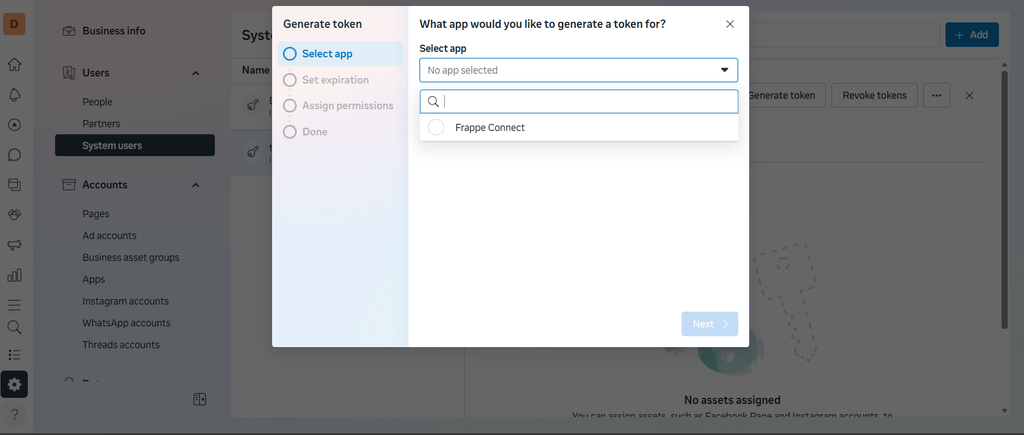Open the handshake icon in left rail

click(x=14, y=215)
